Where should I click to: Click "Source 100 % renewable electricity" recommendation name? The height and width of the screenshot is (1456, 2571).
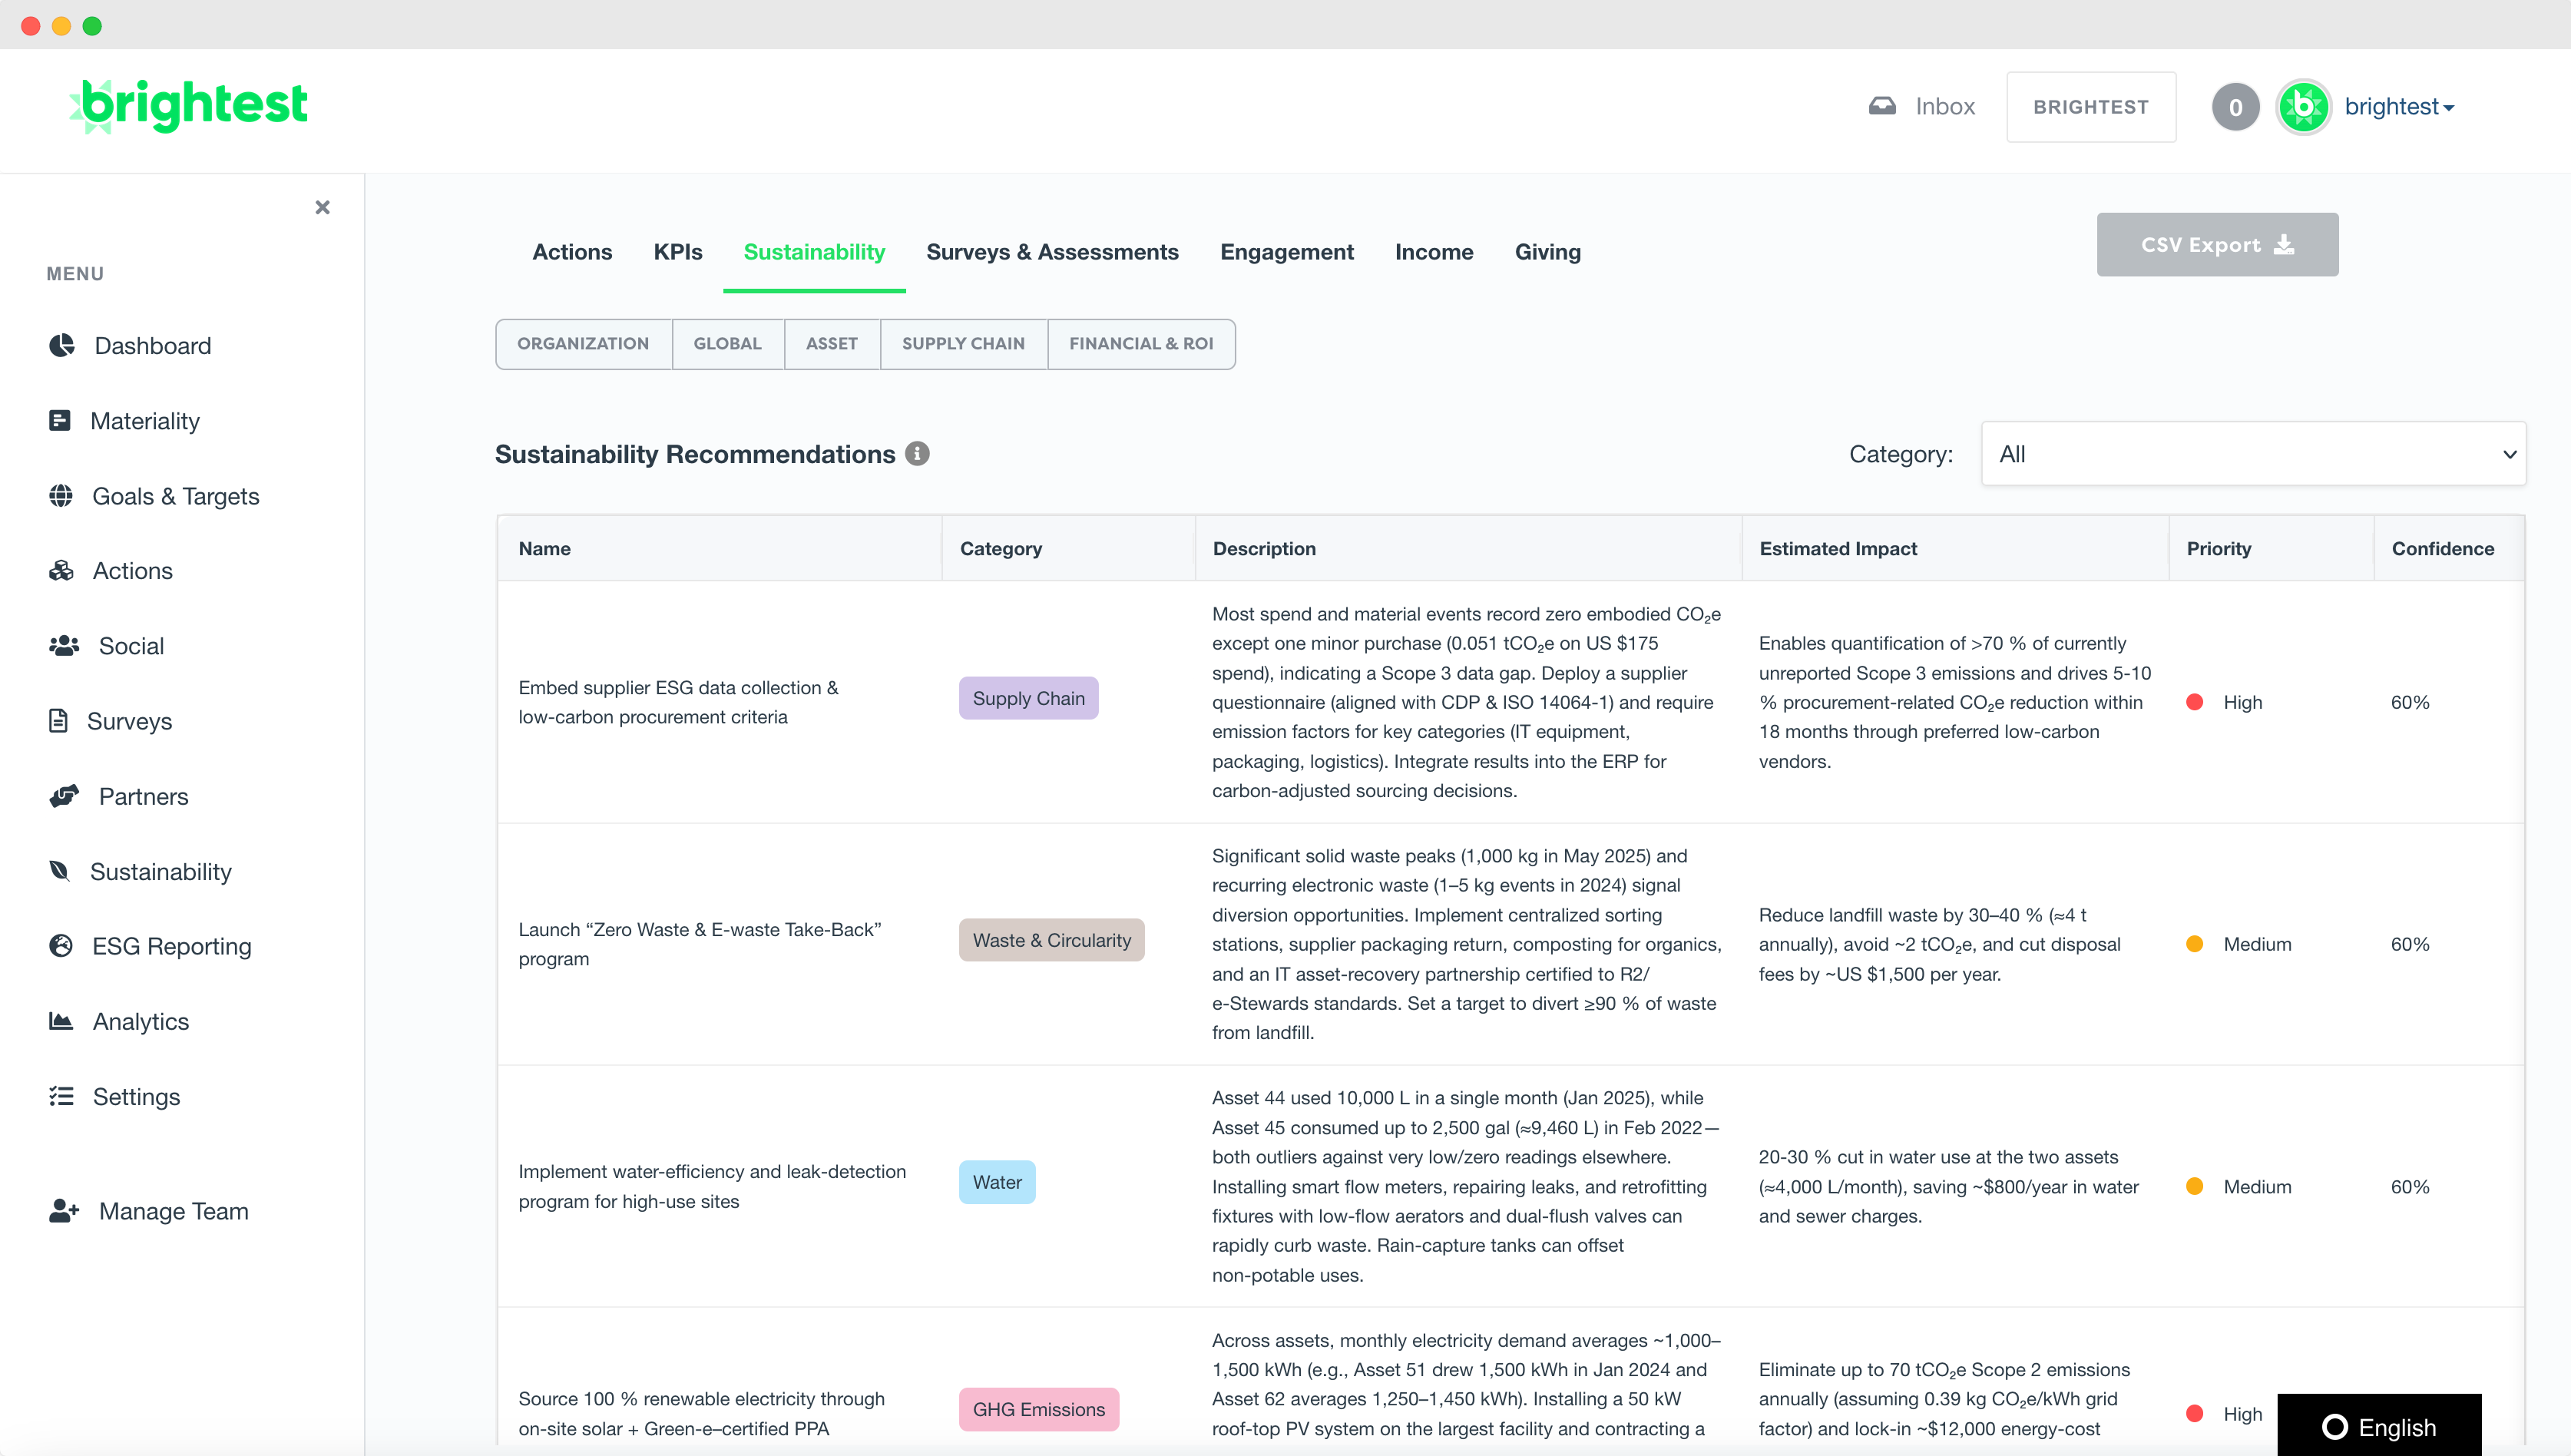(701, 1413)
